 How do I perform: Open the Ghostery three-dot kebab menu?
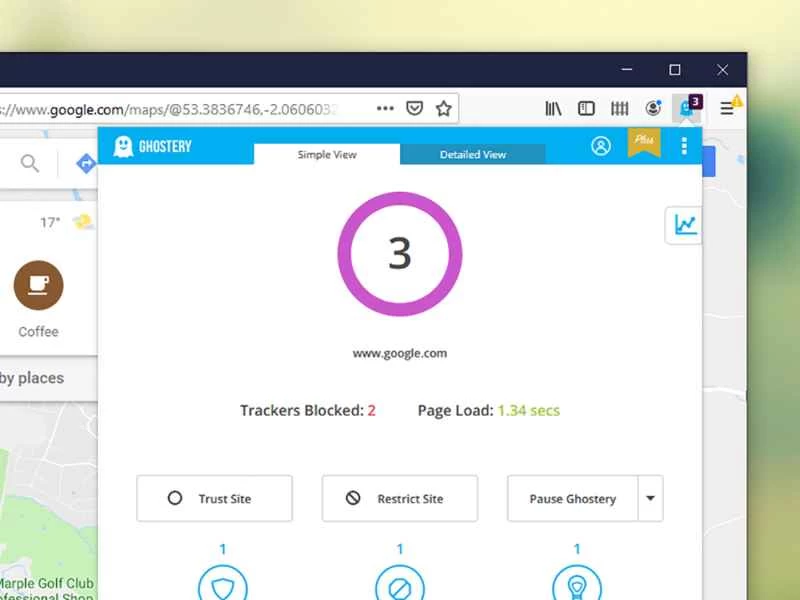pos(684,146)
